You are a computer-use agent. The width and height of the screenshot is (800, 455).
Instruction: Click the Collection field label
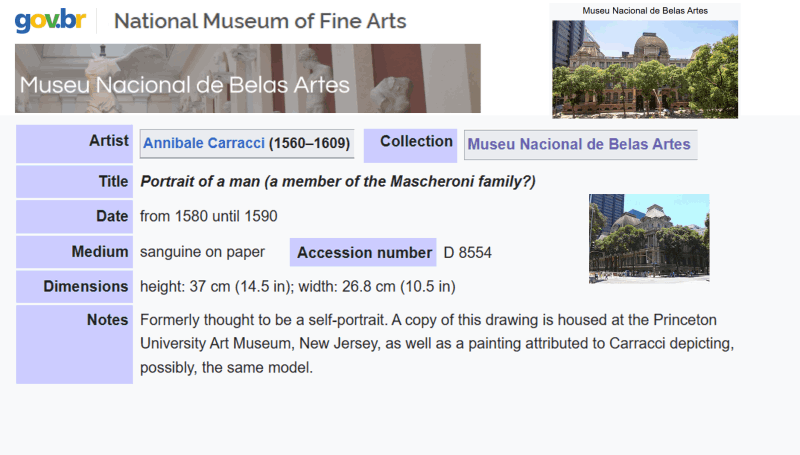point(416,141)
